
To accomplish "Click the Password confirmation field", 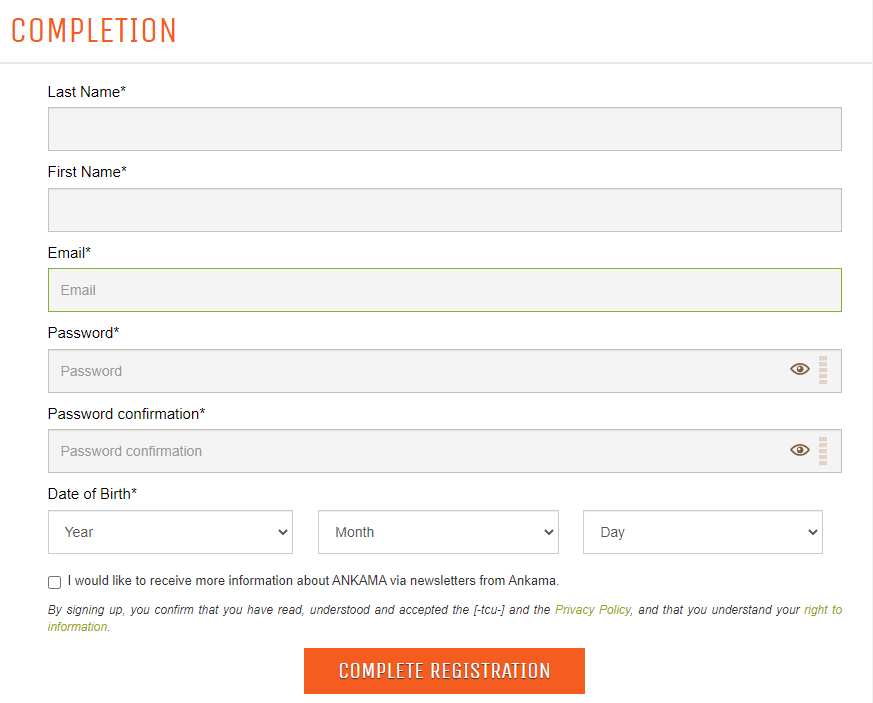I will (x=400, y=450).
